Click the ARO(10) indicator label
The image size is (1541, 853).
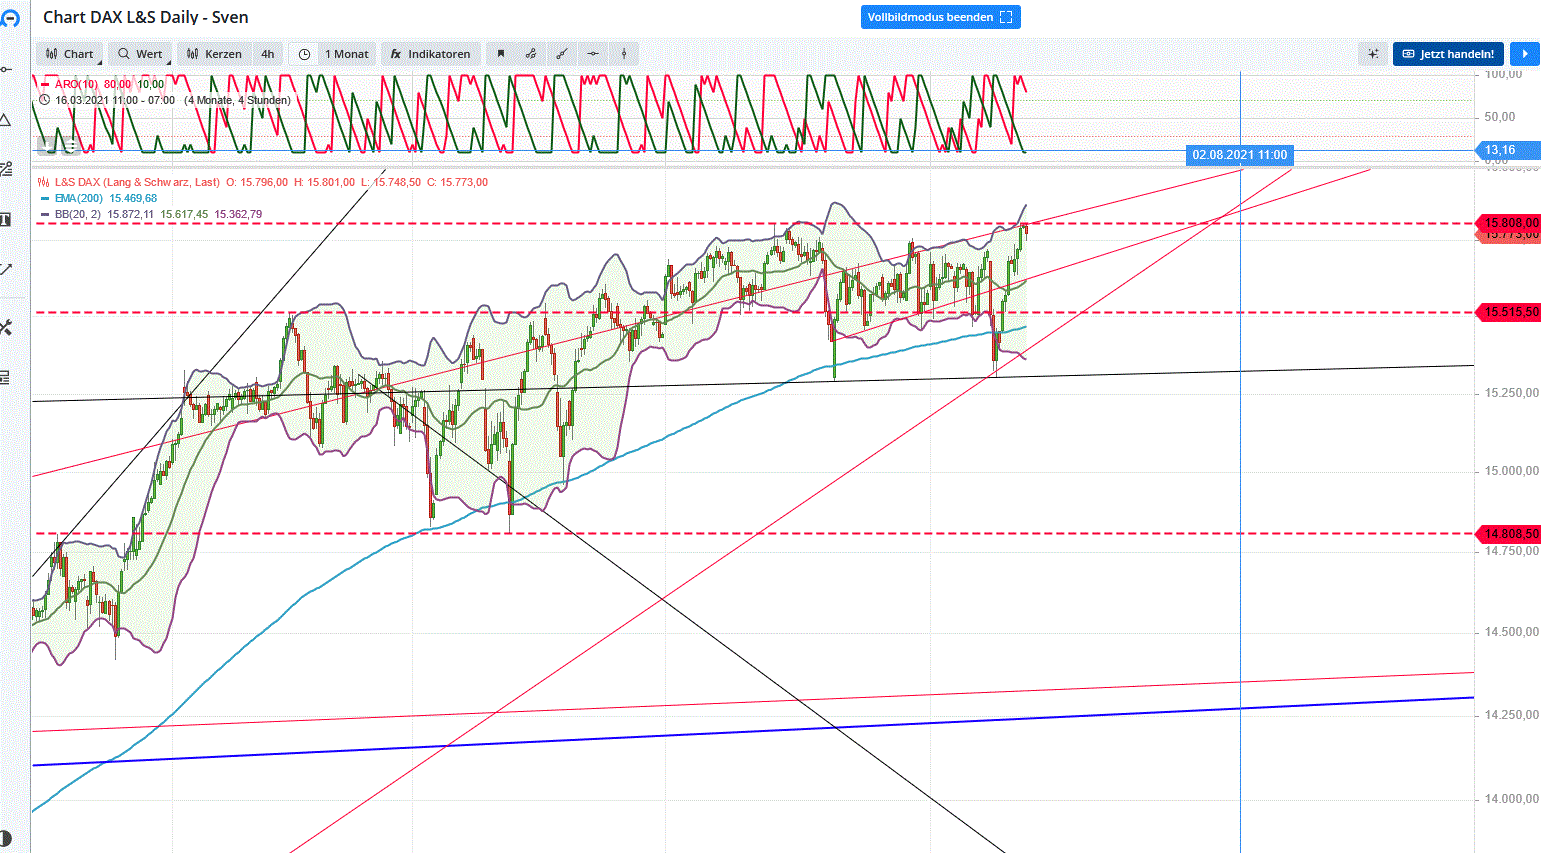click(x=76, y=85)
